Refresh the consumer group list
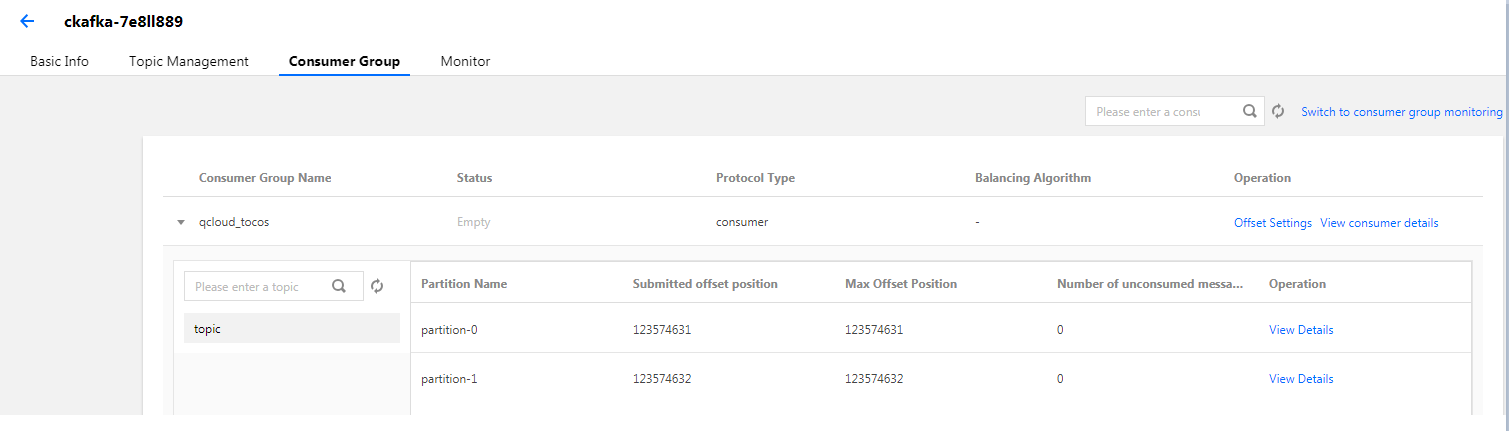This screenshot has width=1509, height=431. coord(1278,112)
